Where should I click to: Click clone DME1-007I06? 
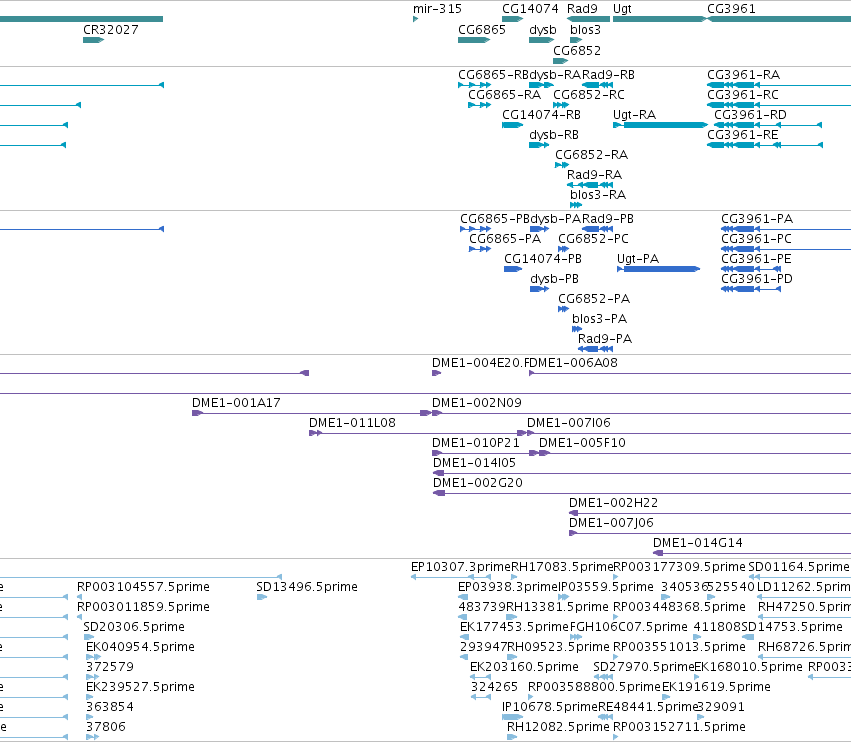click(x=569, y=423)
